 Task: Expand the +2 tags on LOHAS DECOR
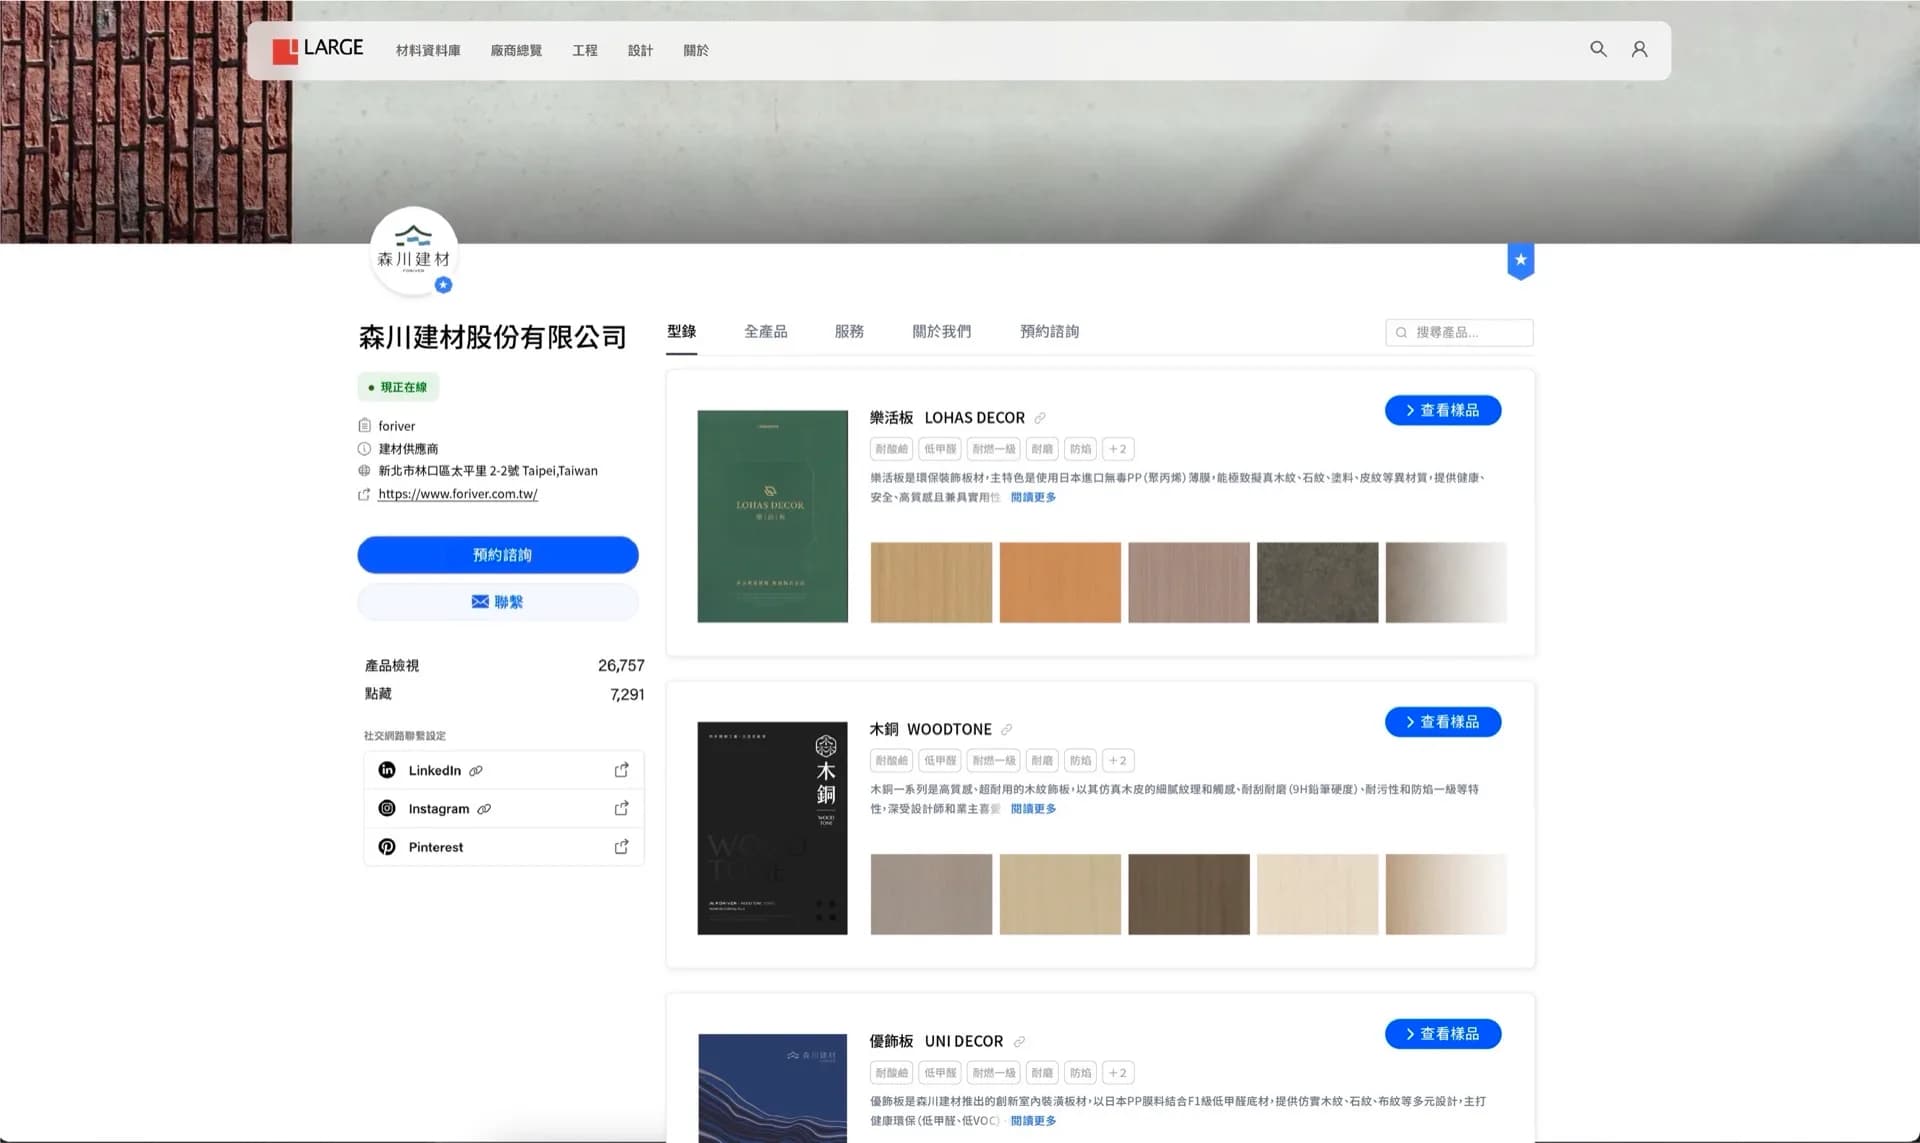pos(1118,449)
